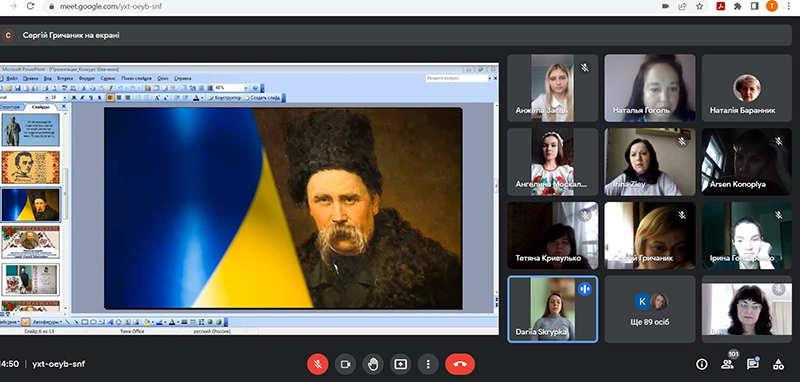Share this page icon in address bar
This screenshot has width=800, height=382.
tap(682, 6)
